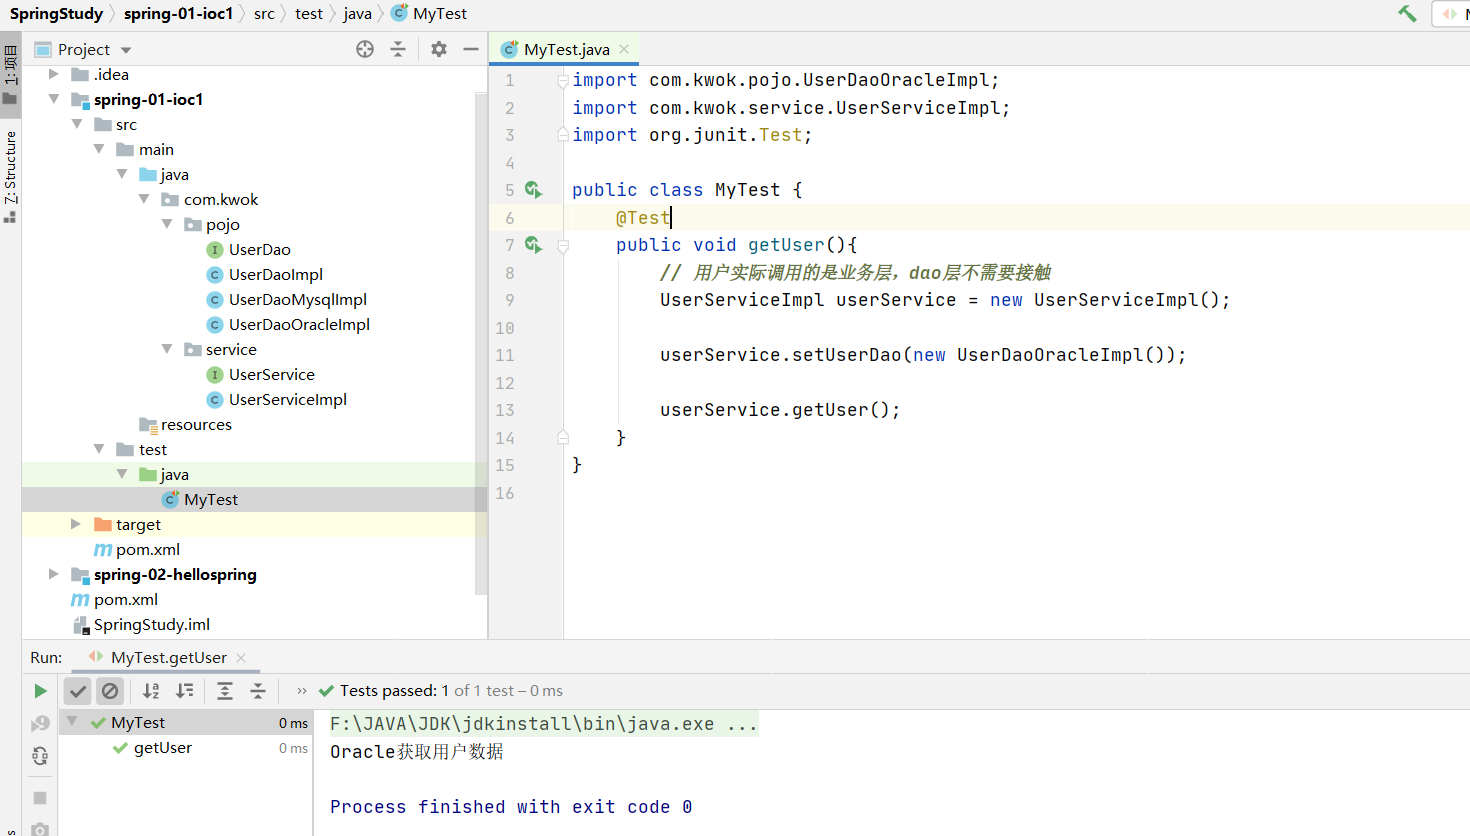This screenshot has width=1470, height=836.
Task: Click the java.exe command line in console
Action: (x=544, y=724)
